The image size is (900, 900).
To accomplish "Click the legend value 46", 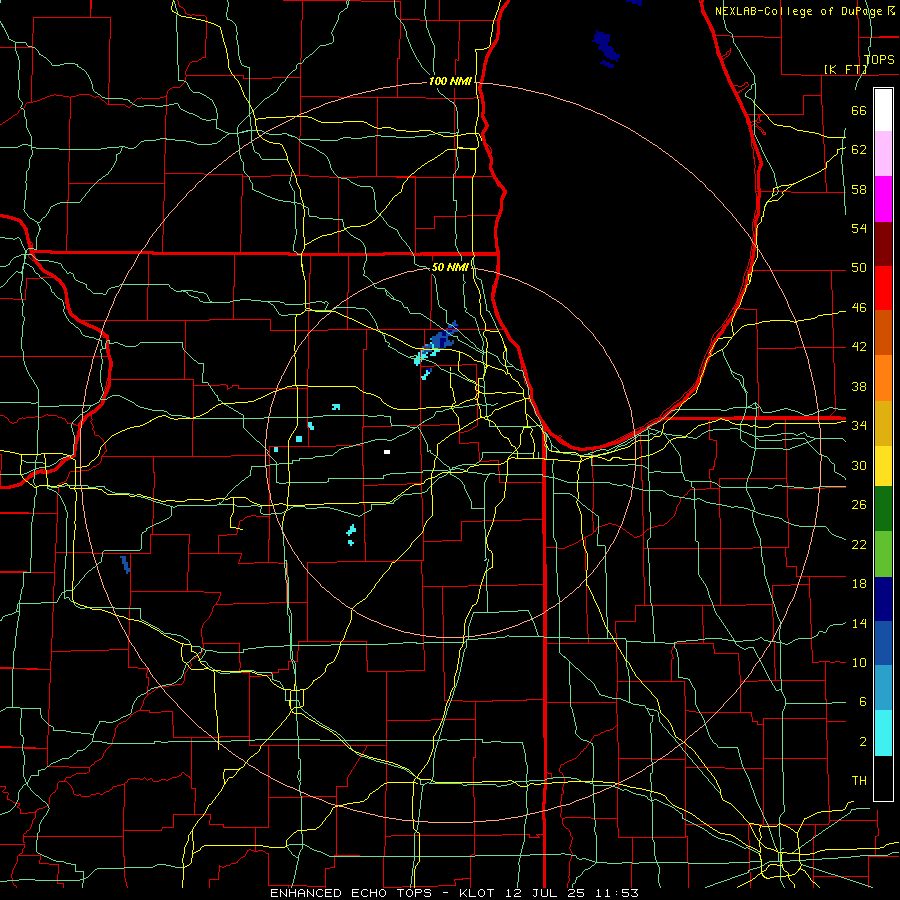I will (x=859, y=308).
